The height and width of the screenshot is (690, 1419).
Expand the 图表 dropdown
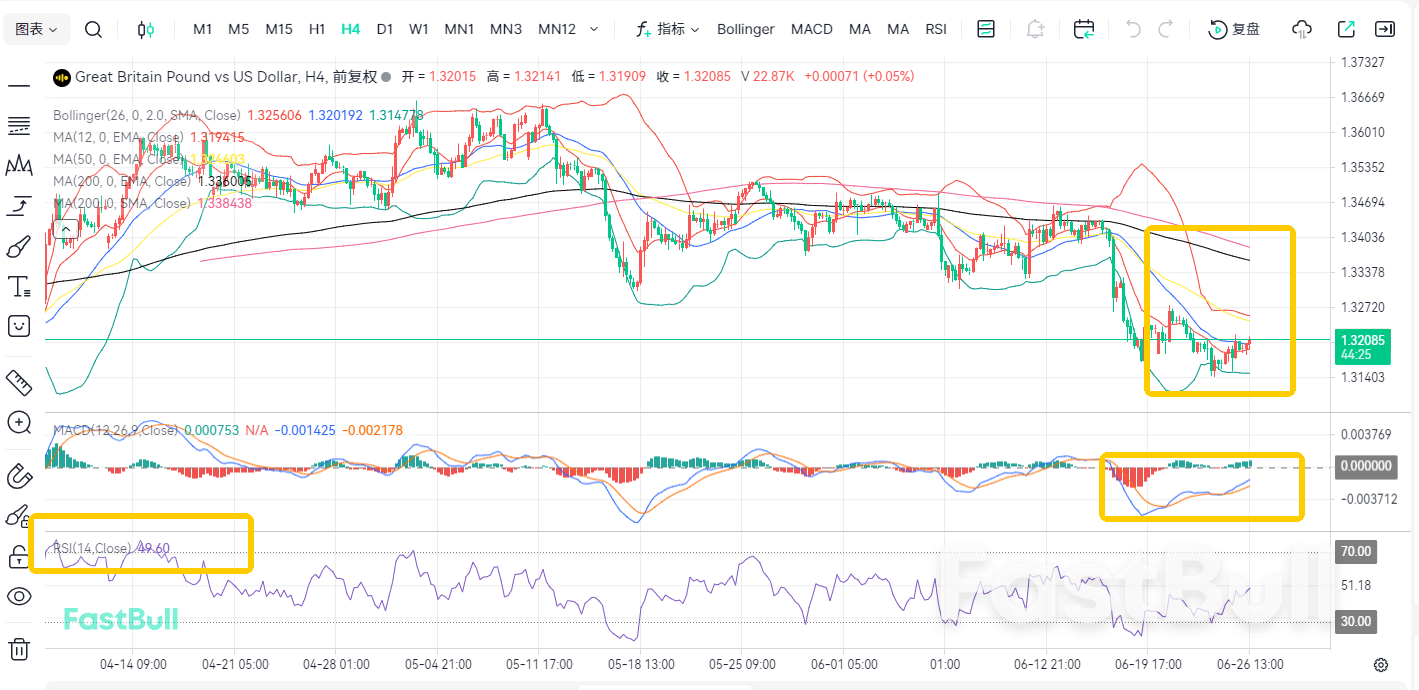tap(37, 29)
